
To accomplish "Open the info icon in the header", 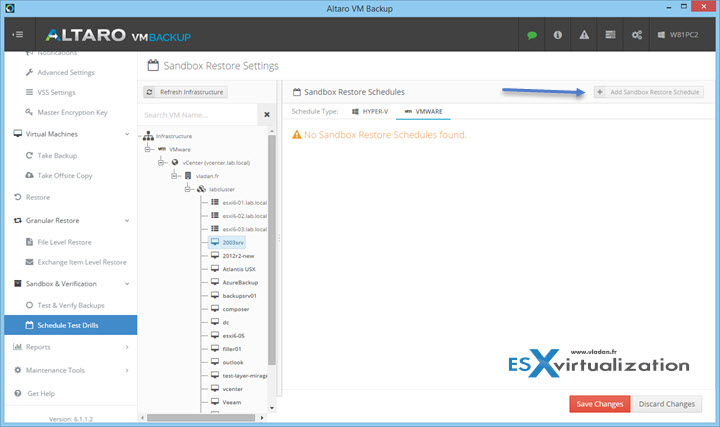I will [x=557, y=35].
